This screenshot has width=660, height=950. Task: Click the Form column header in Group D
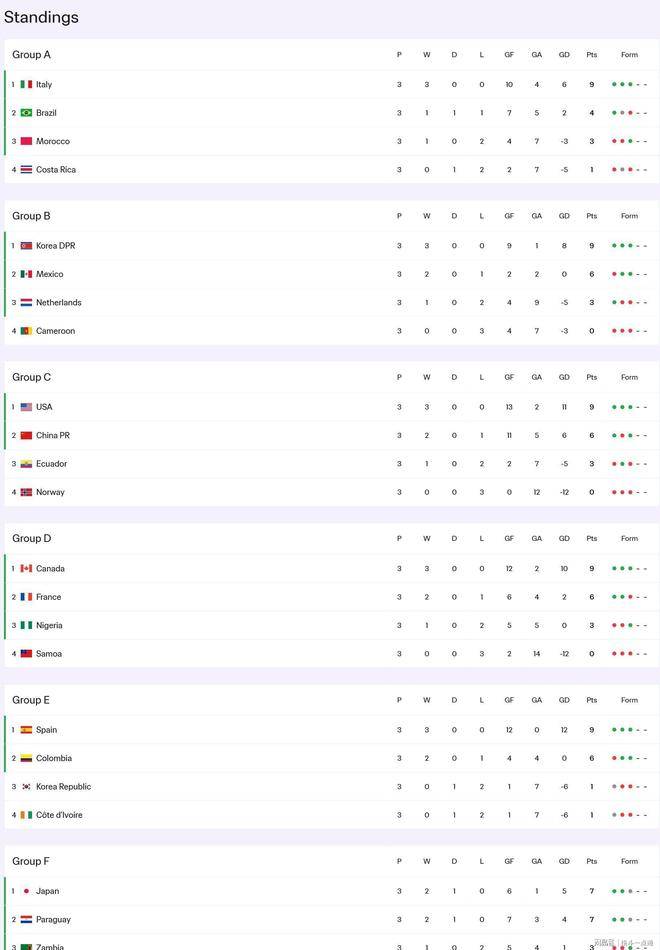629,539
